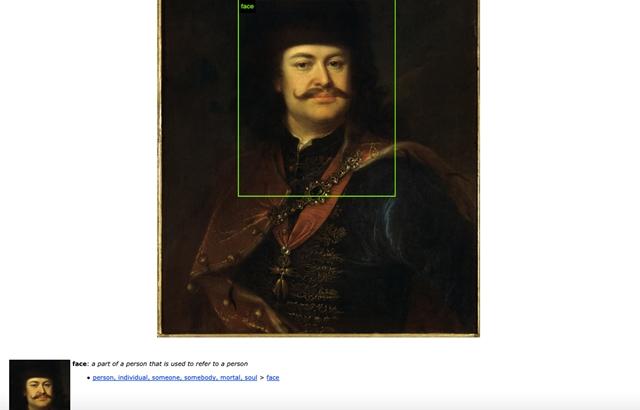The height and width of the screenshot is (410, 640).
Task: Click the man's curled mustache in the painting
Action: point(322,93)
